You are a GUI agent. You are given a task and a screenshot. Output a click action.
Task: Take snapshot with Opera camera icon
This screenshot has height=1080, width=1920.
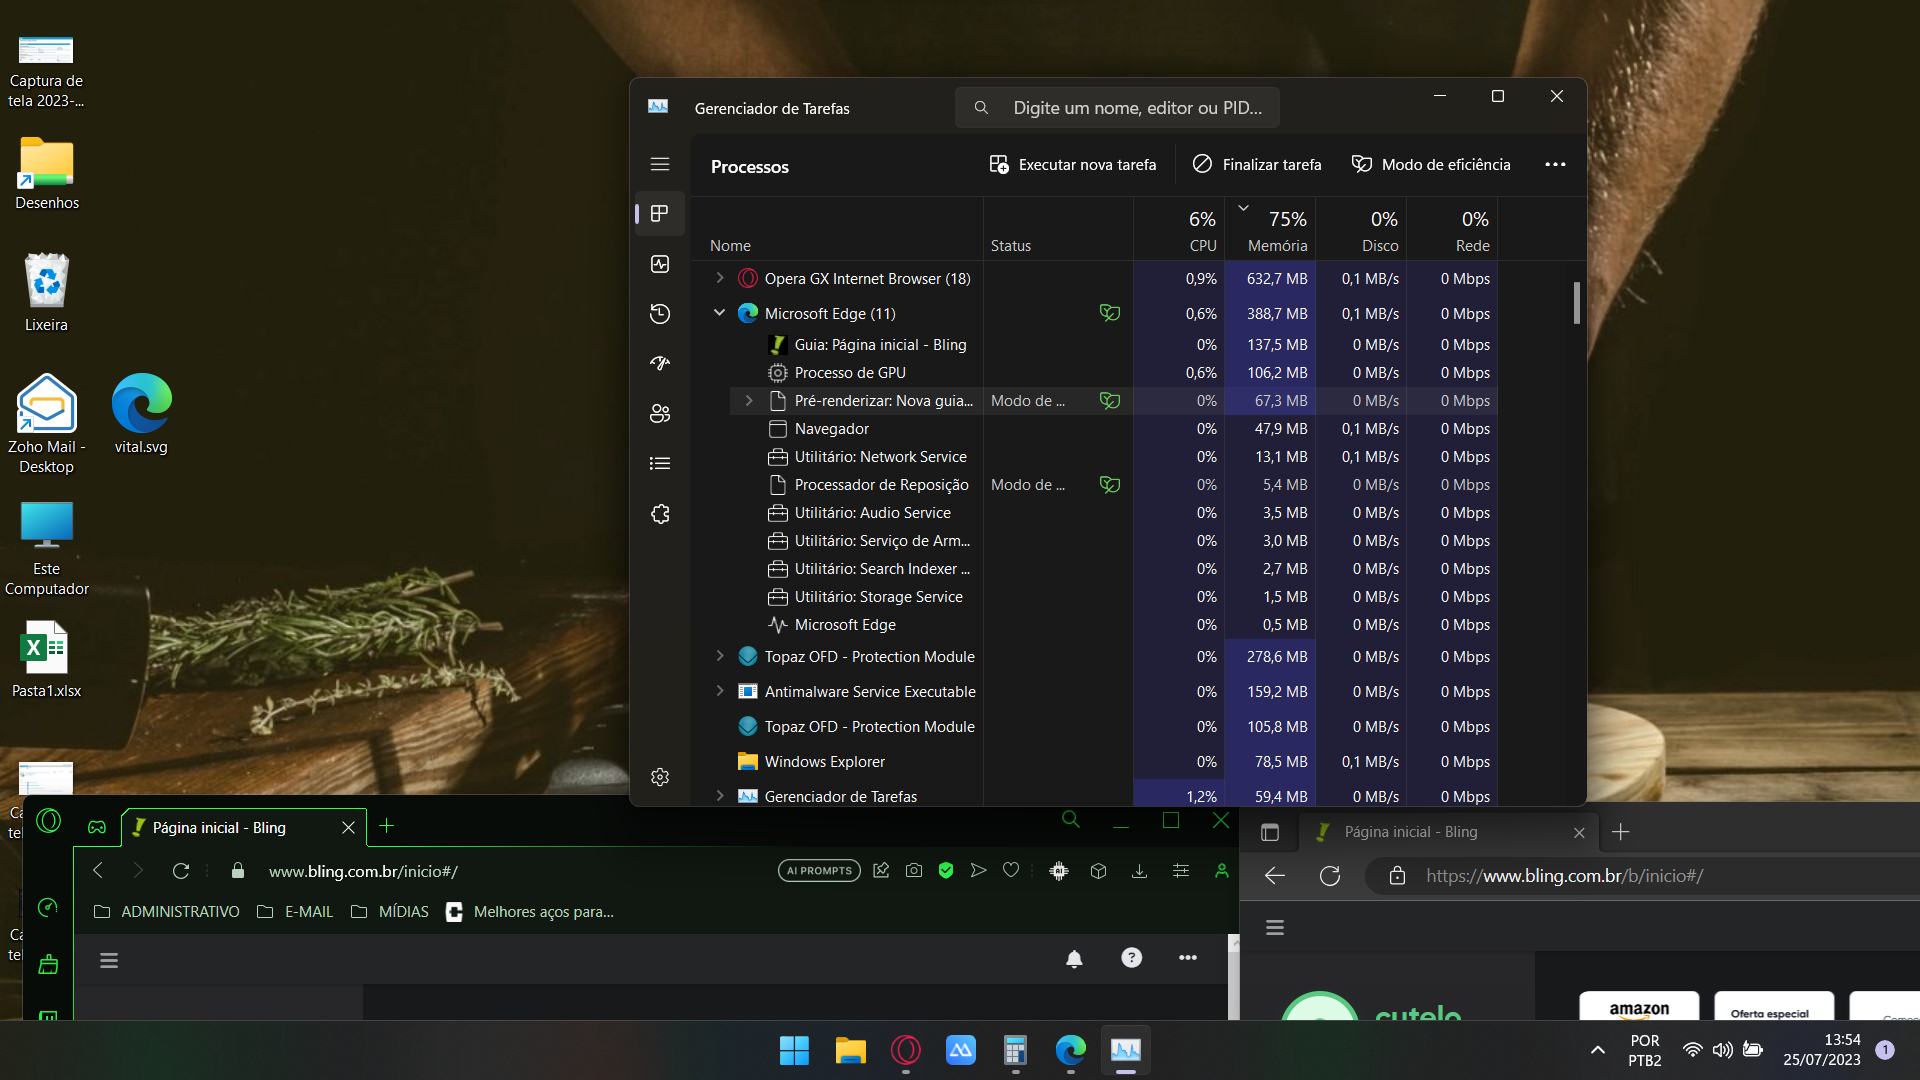pos(914,871)
